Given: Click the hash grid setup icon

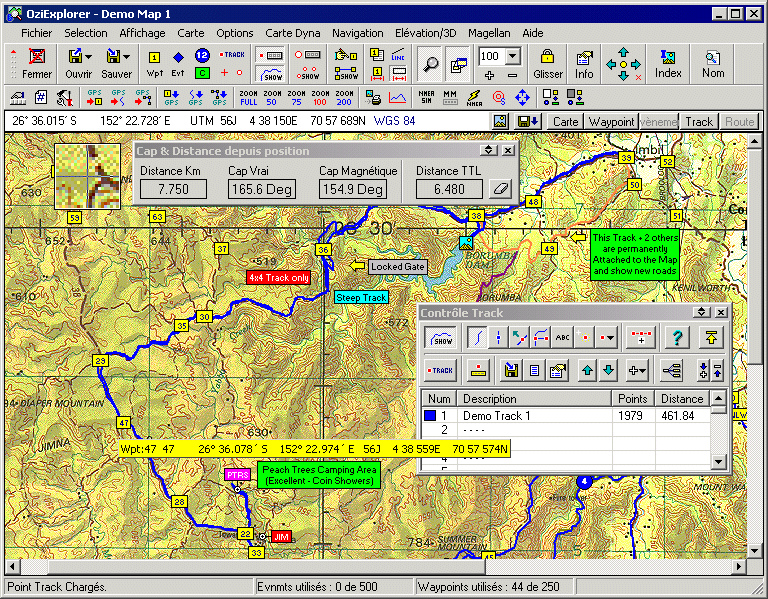Looking at the screenshot, I should pos(41,97).
